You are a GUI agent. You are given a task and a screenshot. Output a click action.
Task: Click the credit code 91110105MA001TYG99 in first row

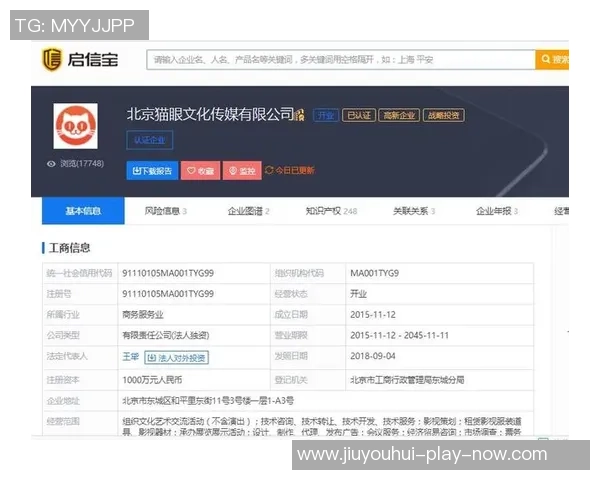[168, 273]
